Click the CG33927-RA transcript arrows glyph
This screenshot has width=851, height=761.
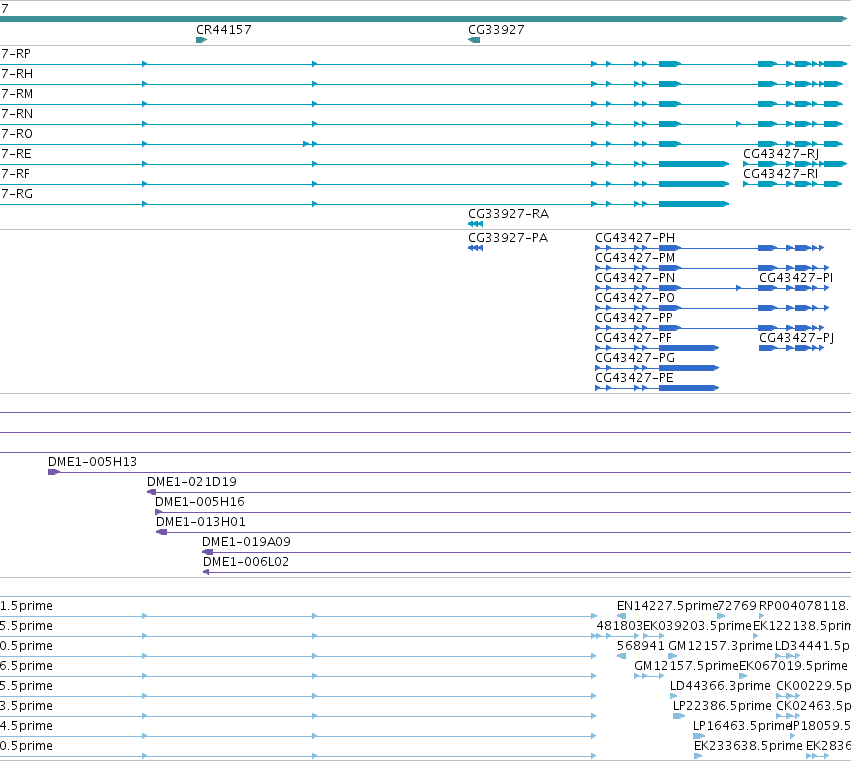click(475, 224)
